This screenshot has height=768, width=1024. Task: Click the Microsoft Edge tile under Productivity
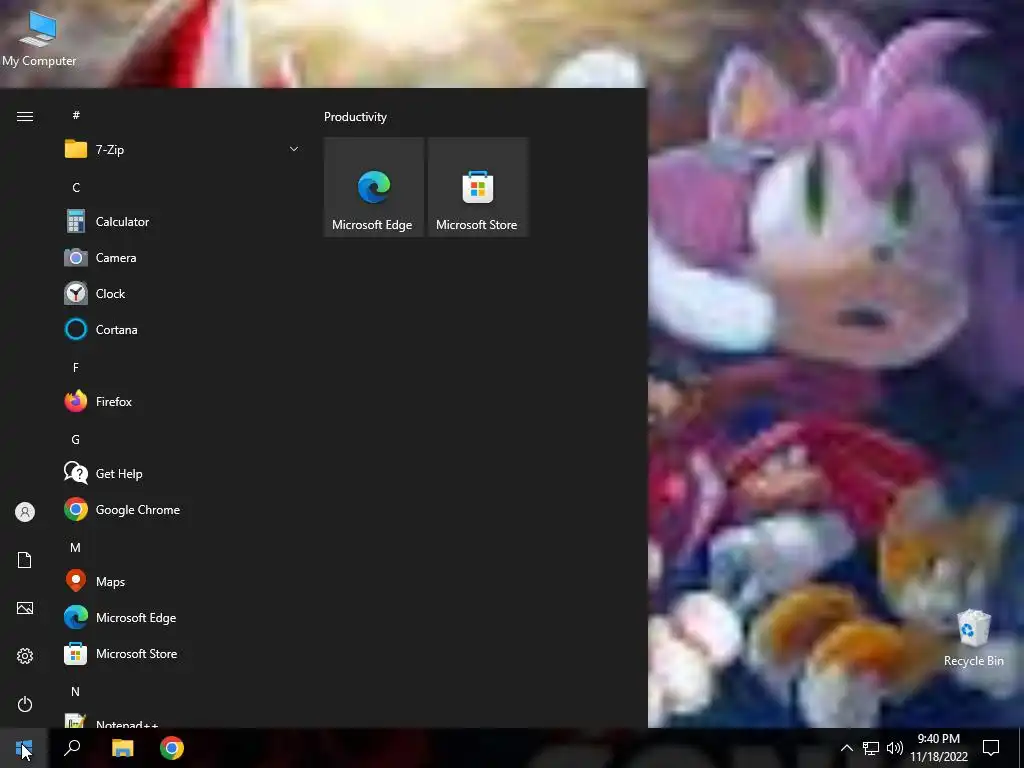tap(374, 187)
